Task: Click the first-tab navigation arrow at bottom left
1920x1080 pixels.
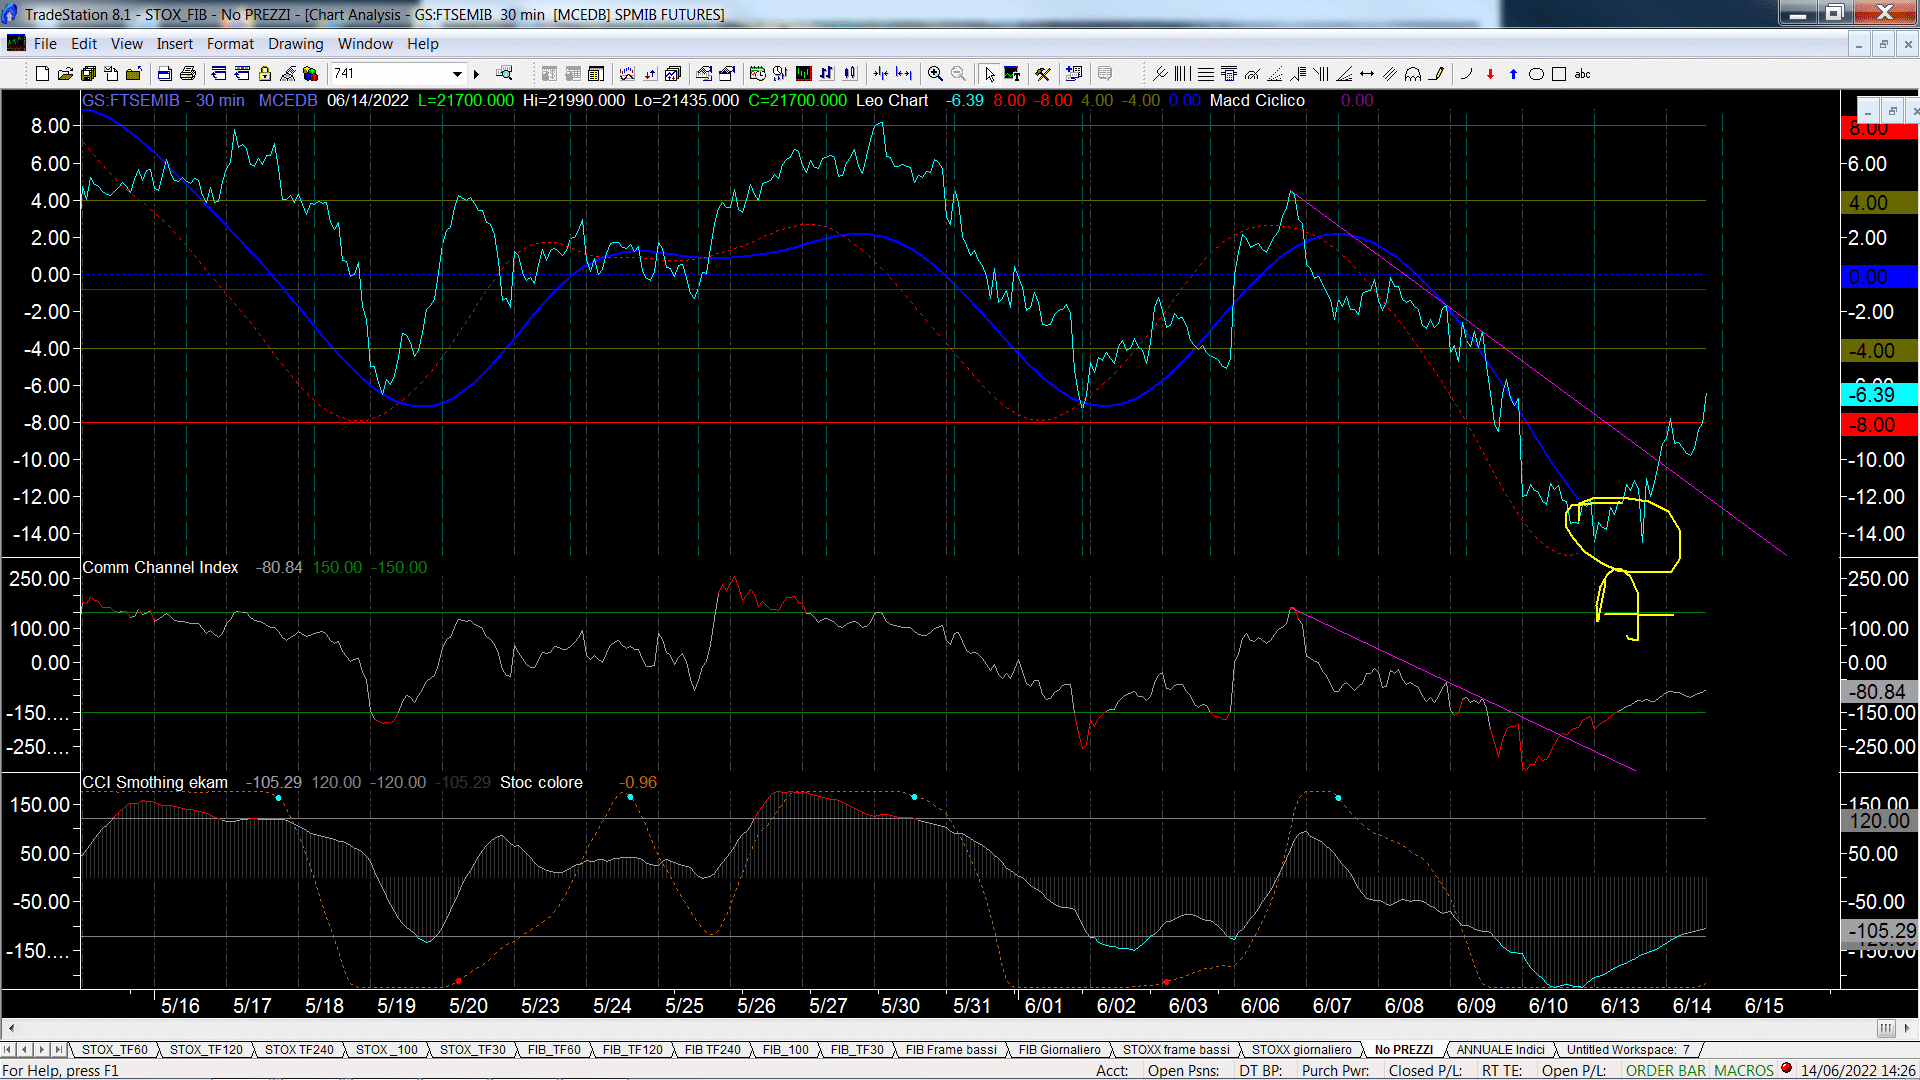Action: (8, 1049)
